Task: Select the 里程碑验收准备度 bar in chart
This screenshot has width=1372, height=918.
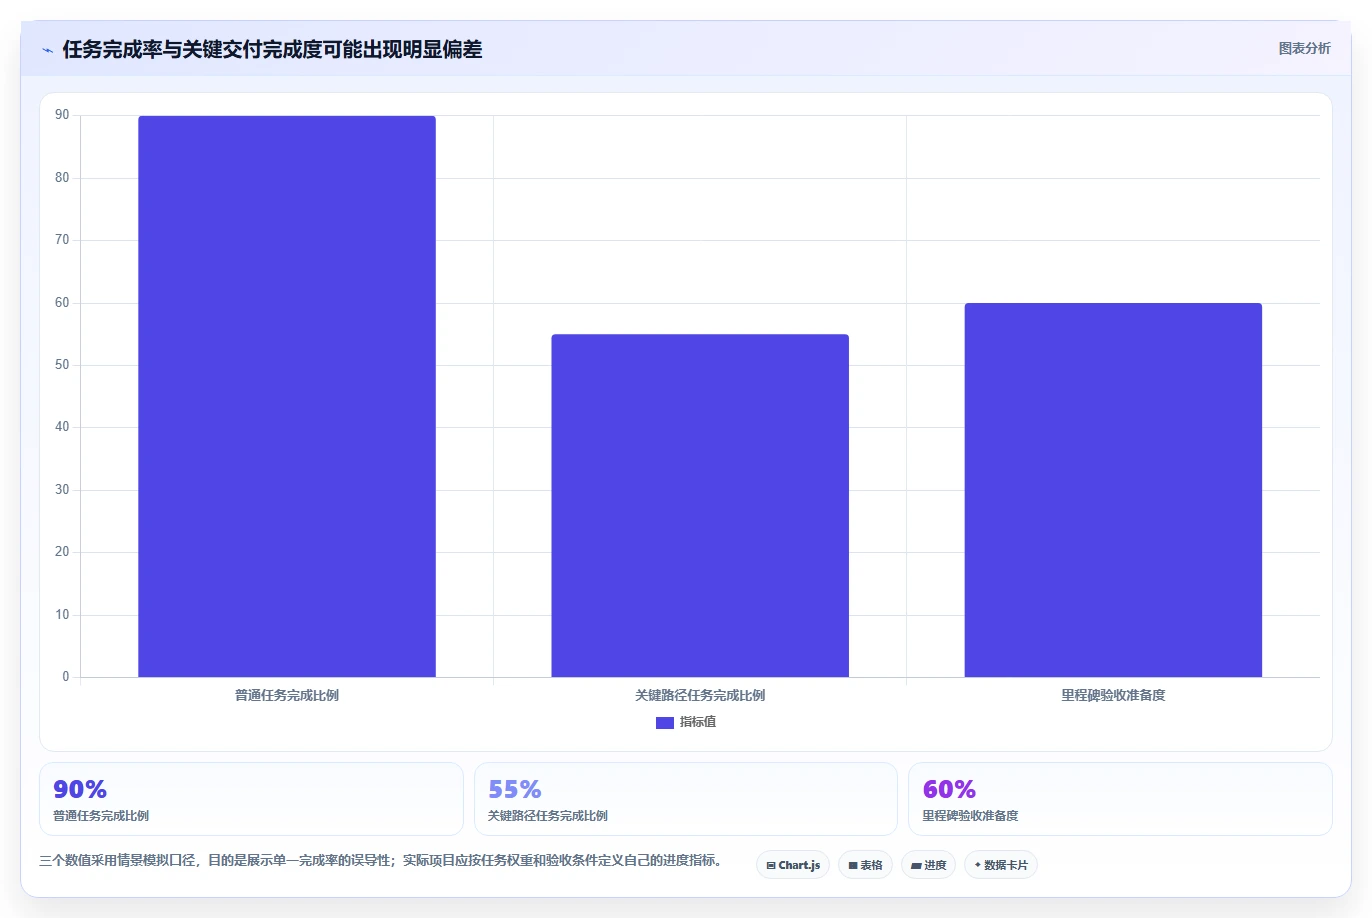Action: tap(1113, 490)
